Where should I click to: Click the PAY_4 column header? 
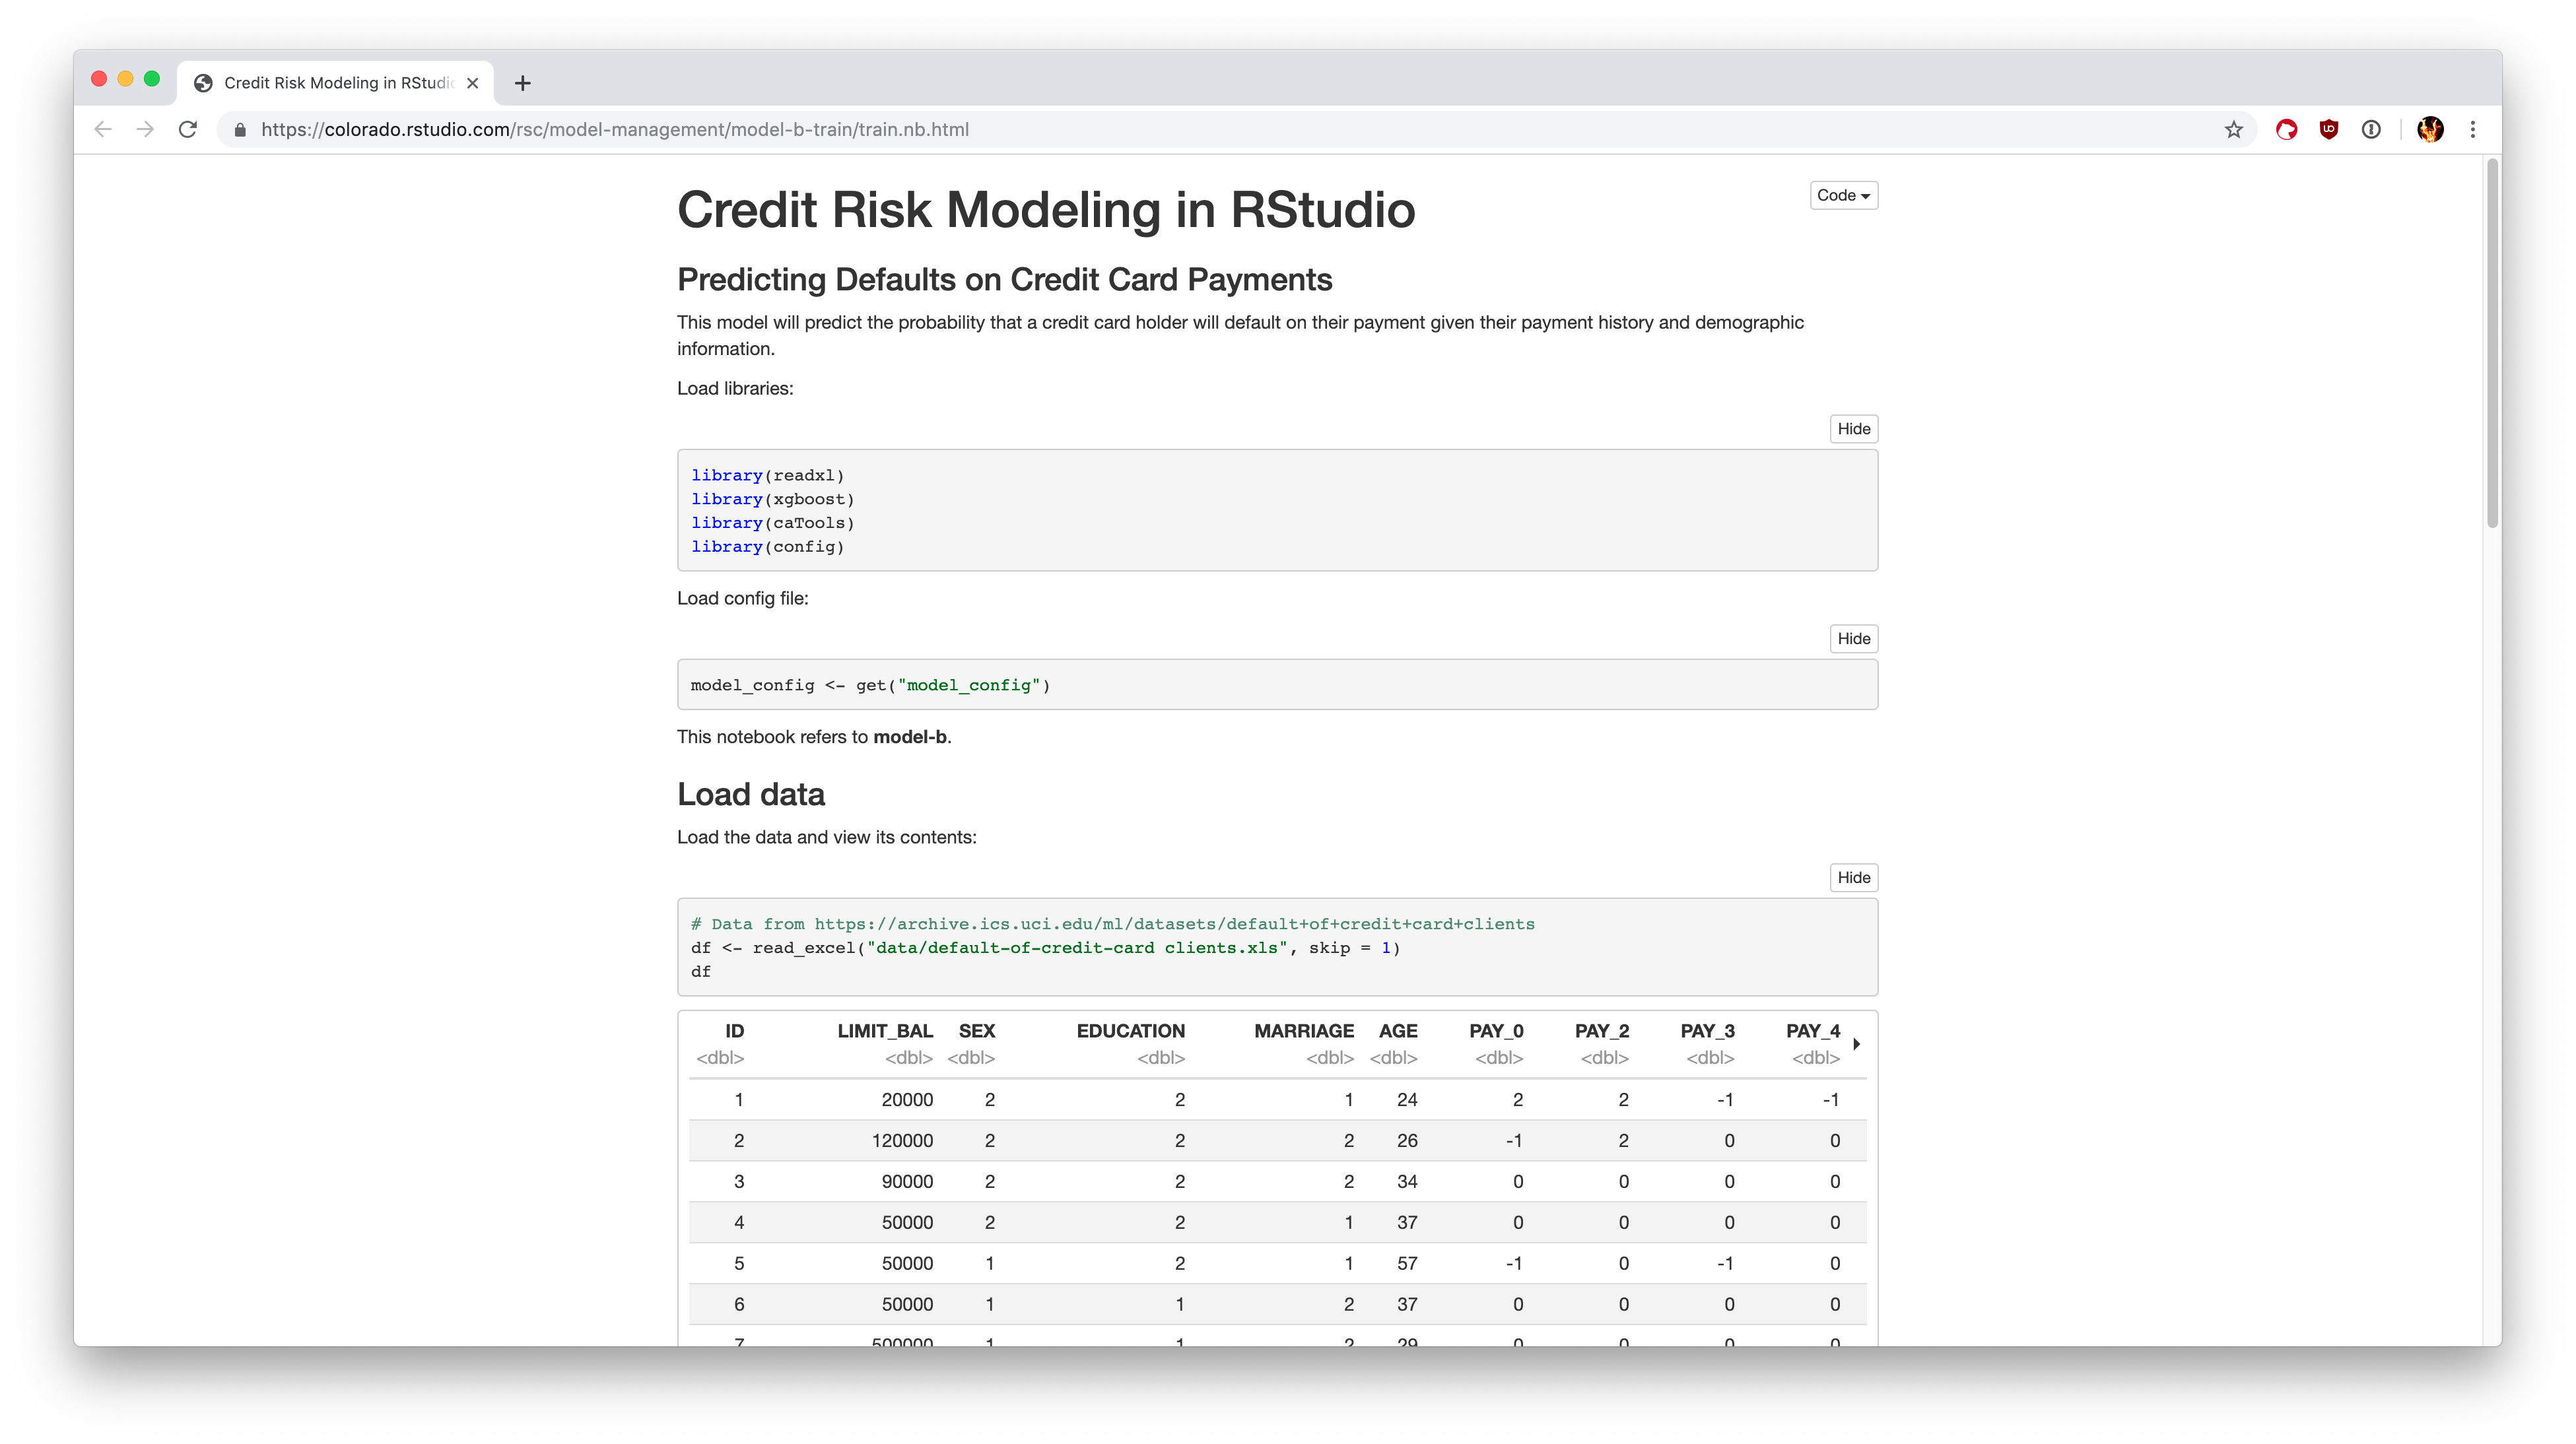point(1813,1031)
